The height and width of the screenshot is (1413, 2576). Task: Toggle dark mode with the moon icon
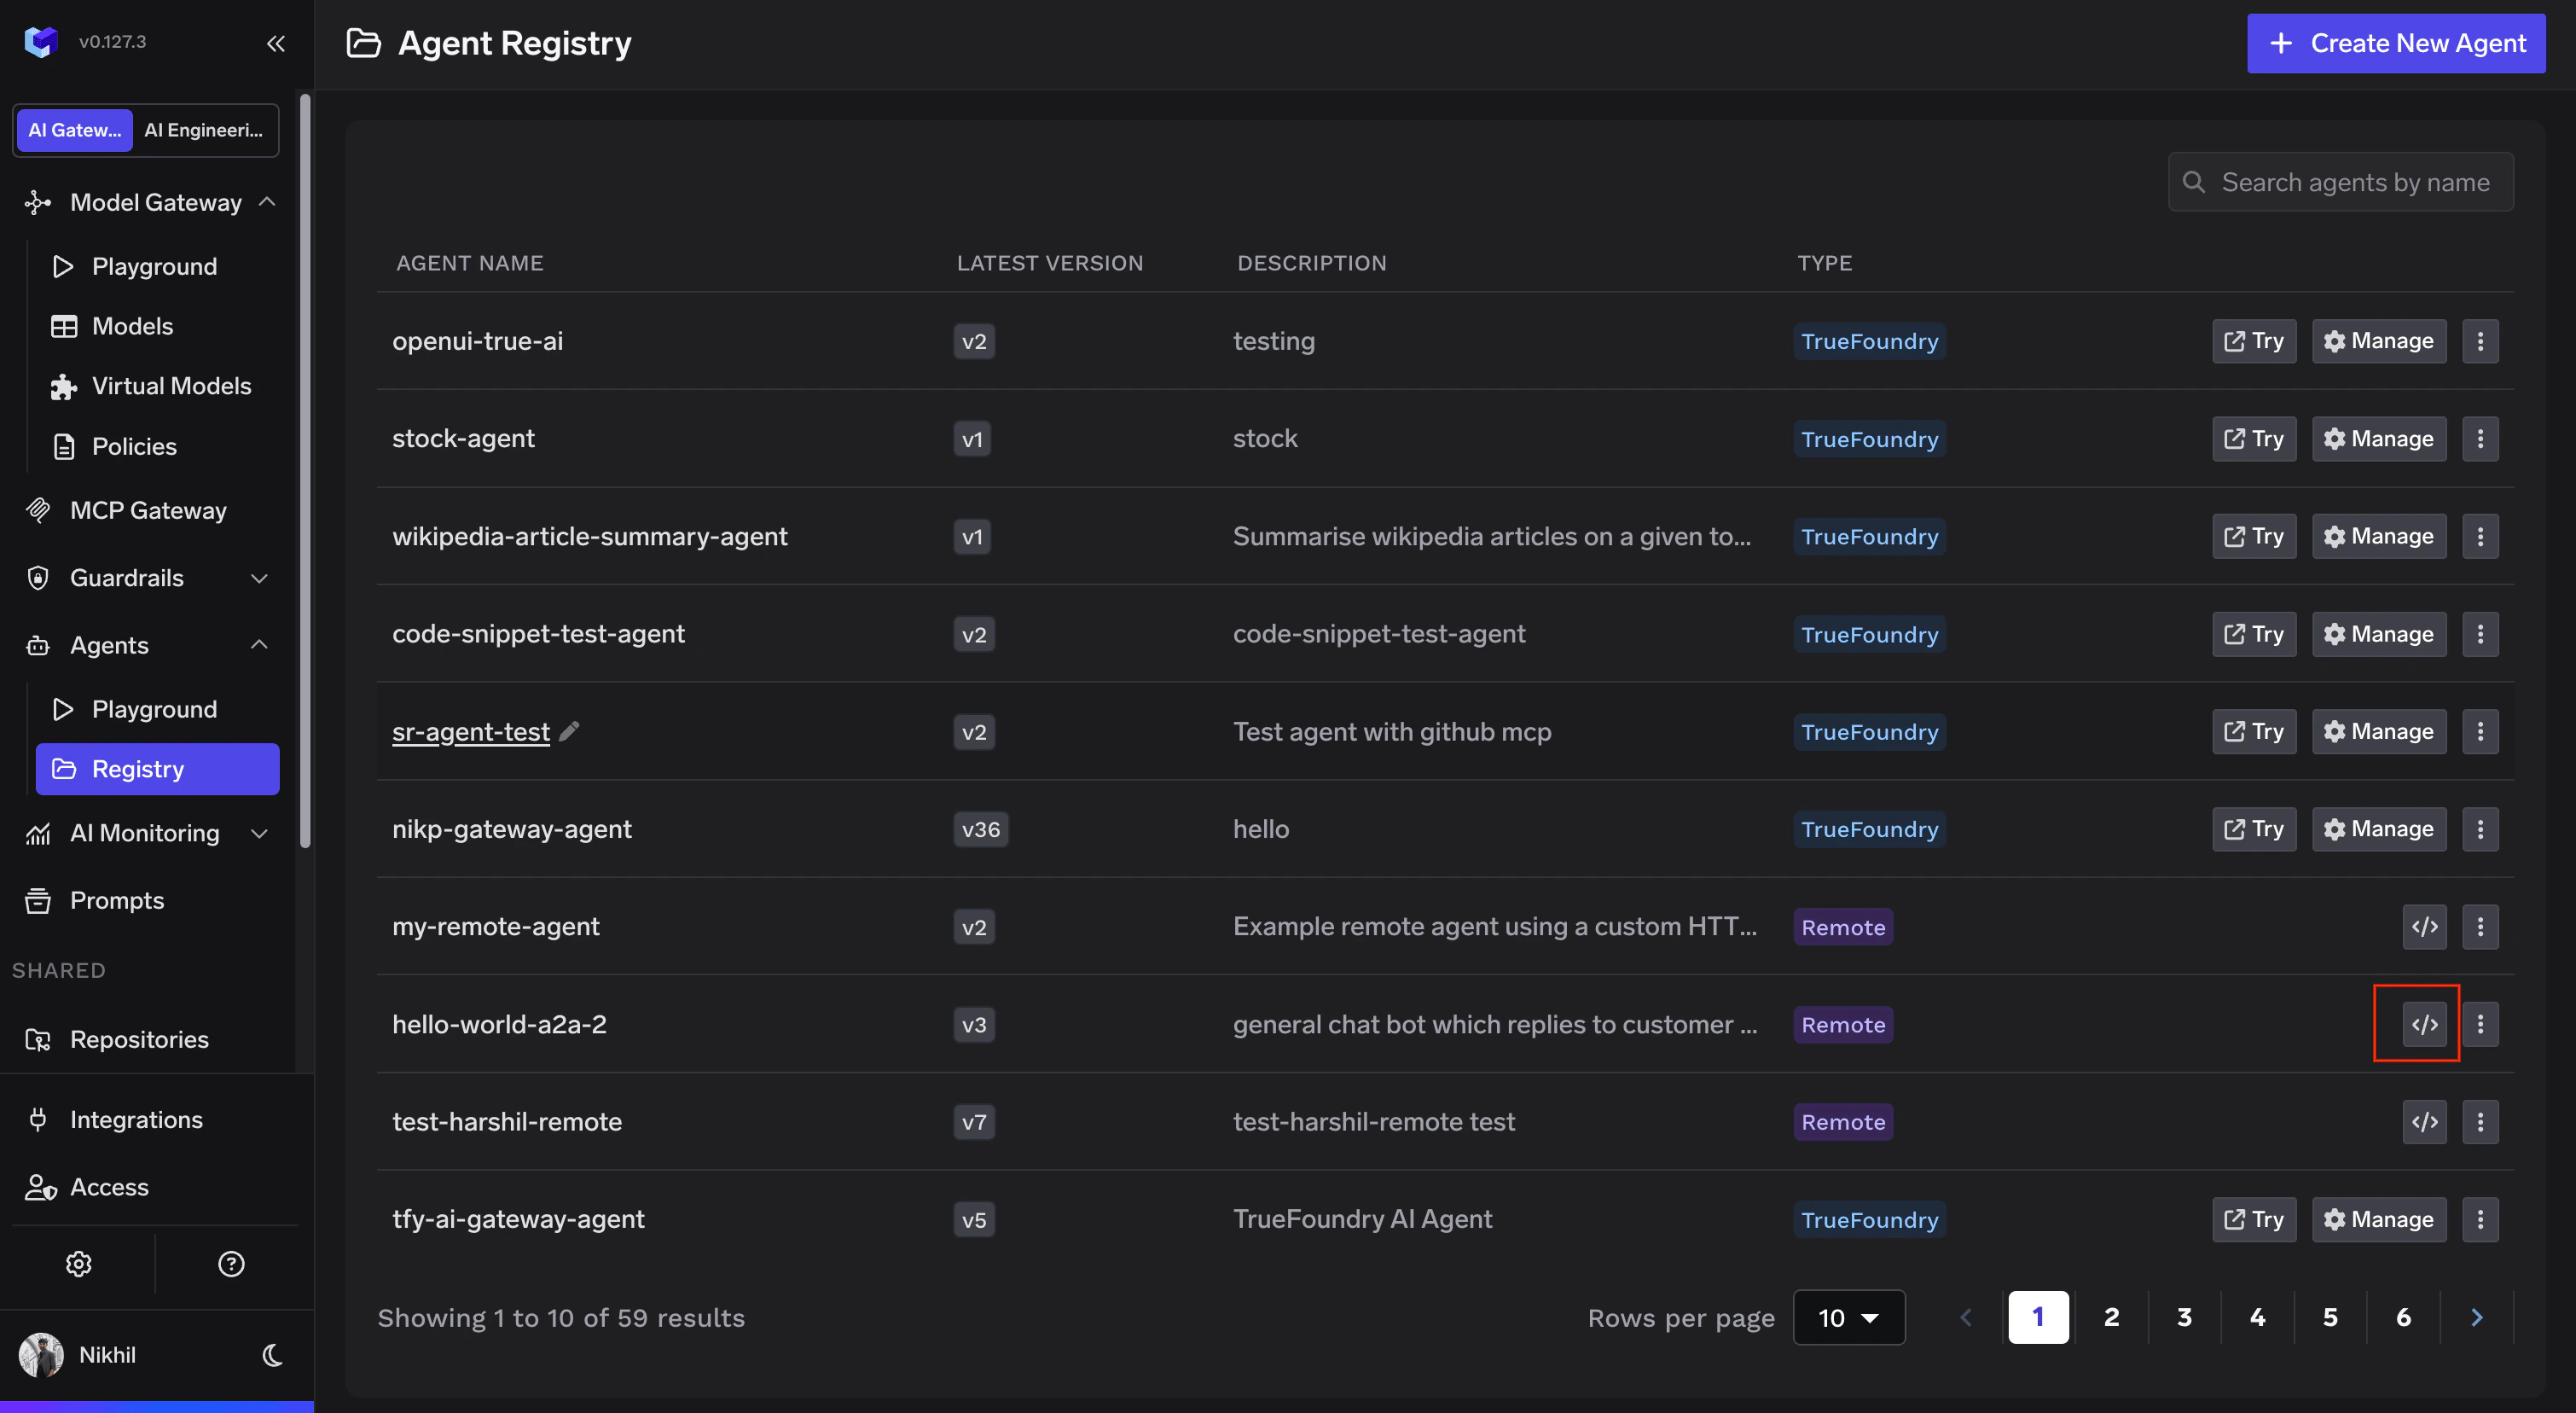coord(271,1355)
